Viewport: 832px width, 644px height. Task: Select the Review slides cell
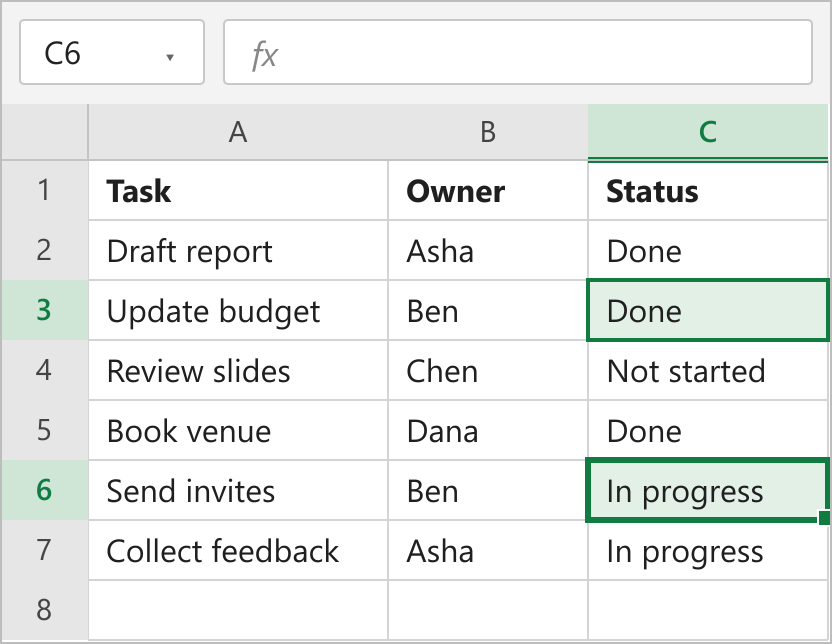(238, 370)
